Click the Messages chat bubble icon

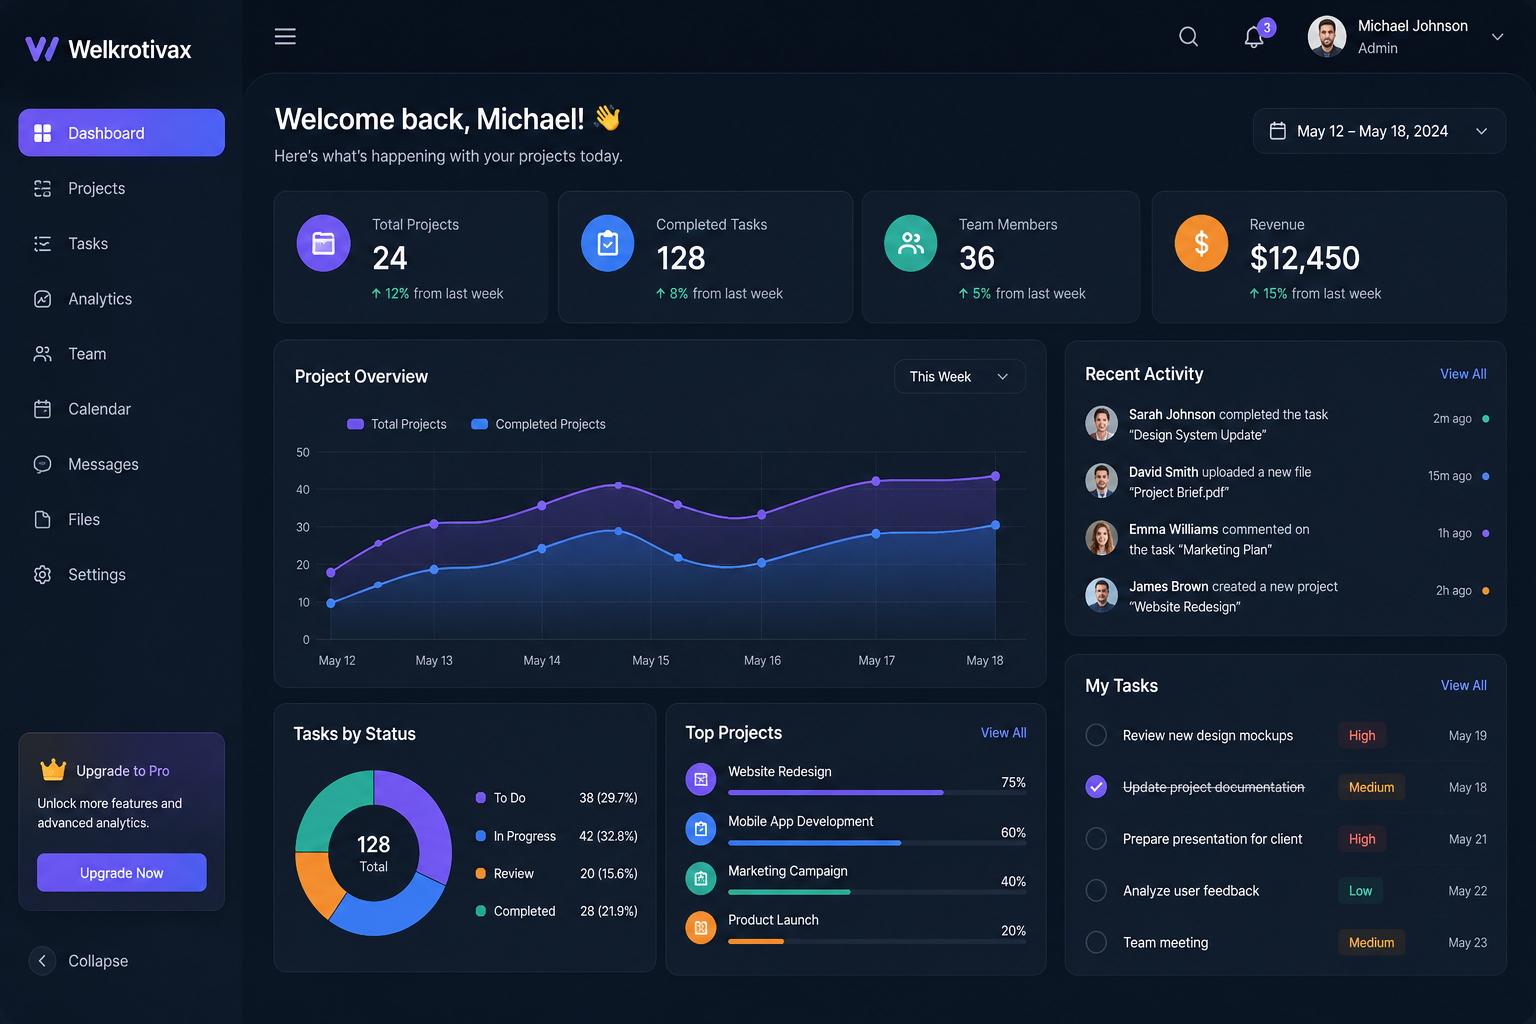(42, 464)
